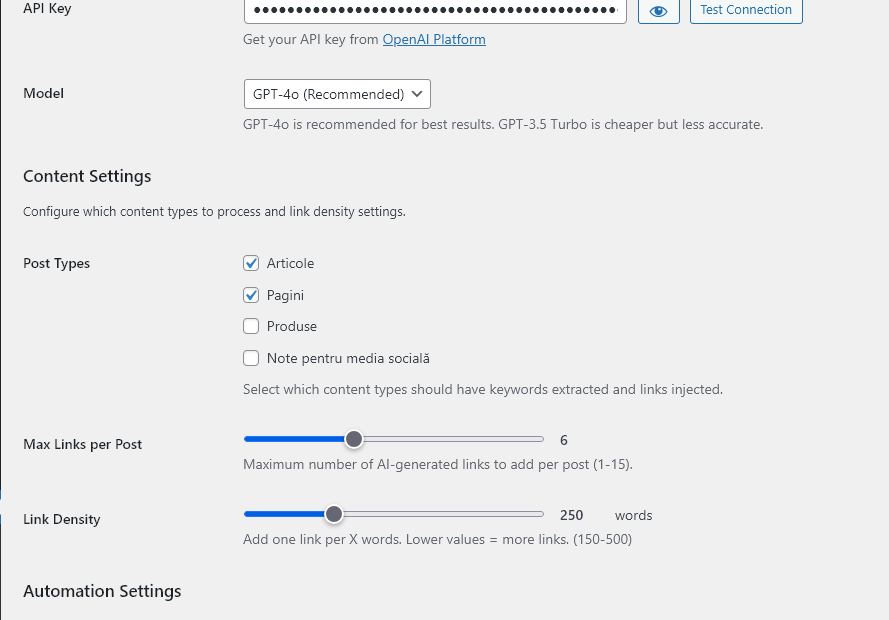Click the Link Density slider handle
The height and width of the screenshot is (620, 889).
[x=334, y=514]
